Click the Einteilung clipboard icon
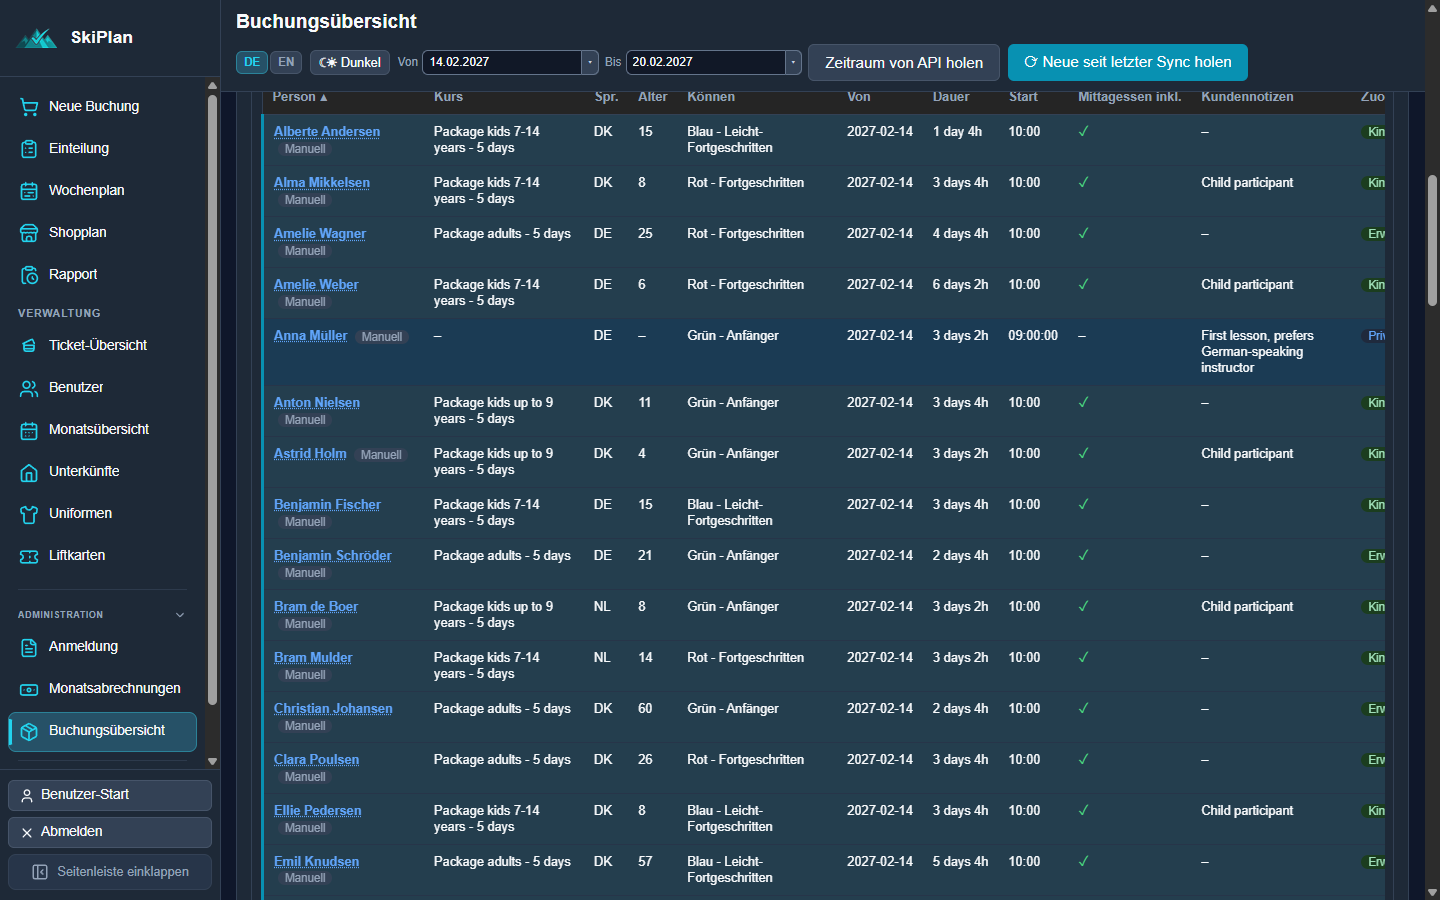Screen dimensions: 1440x900 [x=29, y=149]
